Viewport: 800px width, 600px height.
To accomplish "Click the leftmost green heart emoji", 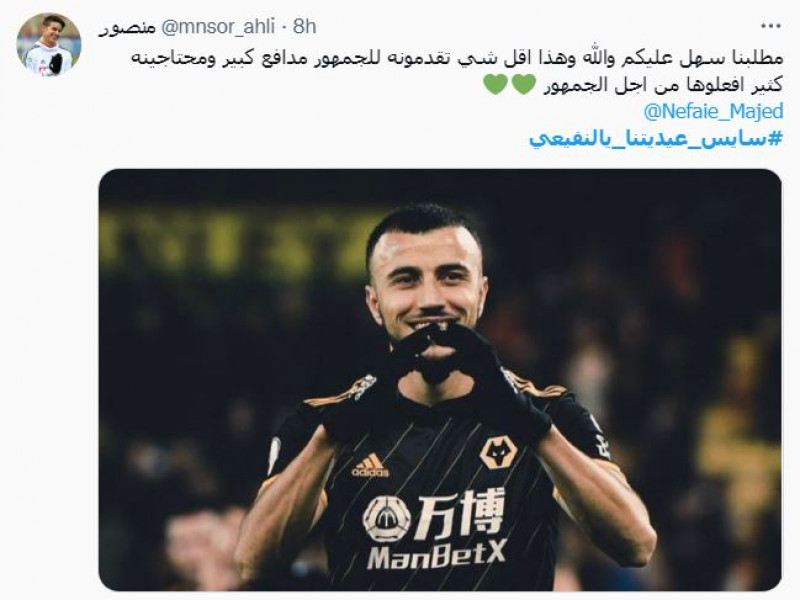I will [495, 84].
